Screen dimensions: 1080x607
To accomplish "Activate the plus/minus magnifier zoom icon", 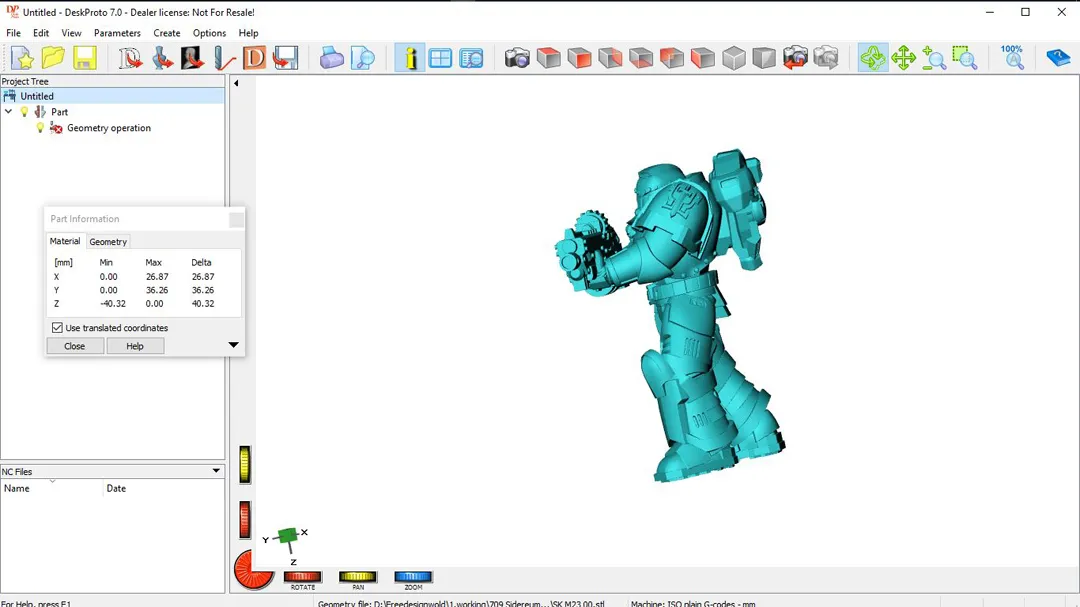I will [x=934, y=58].
